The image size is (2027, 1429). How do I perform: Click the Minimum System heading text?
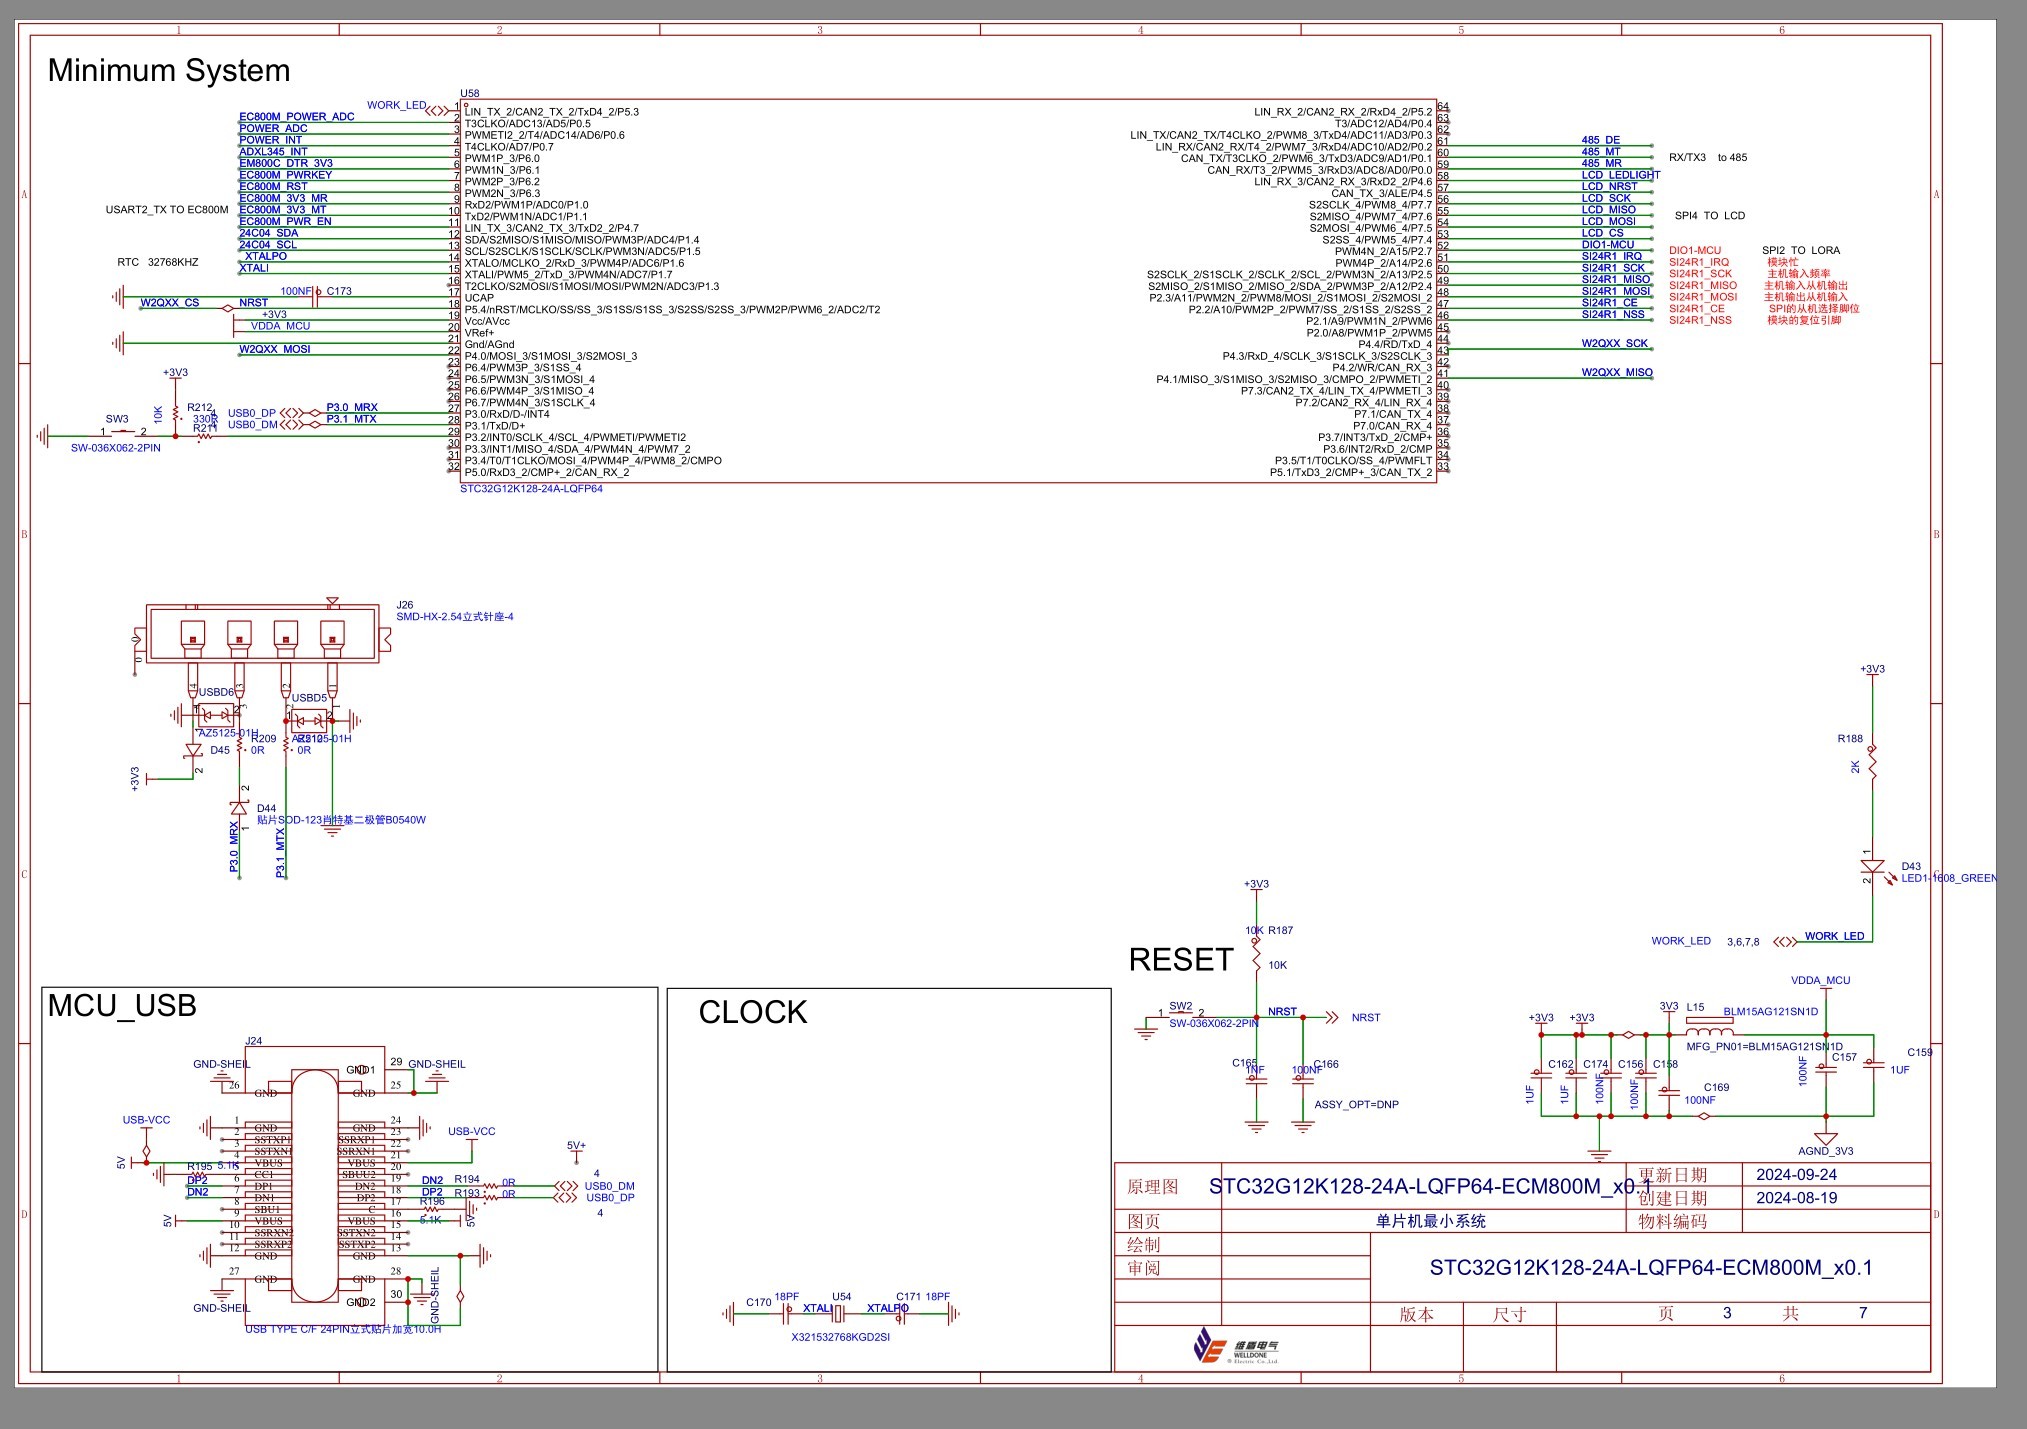tap(169, 70)
